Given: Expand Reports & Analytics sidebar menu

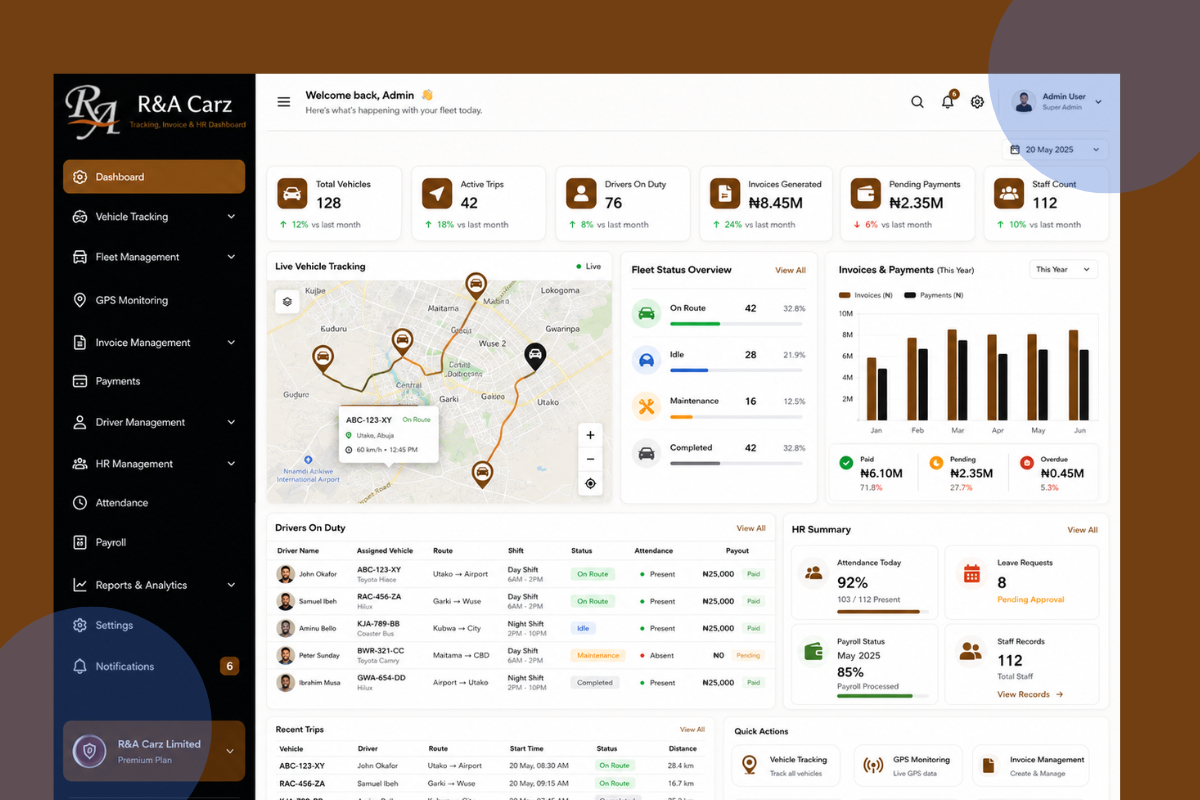Looking at the screenshot, I should click(x=231, y=585).
